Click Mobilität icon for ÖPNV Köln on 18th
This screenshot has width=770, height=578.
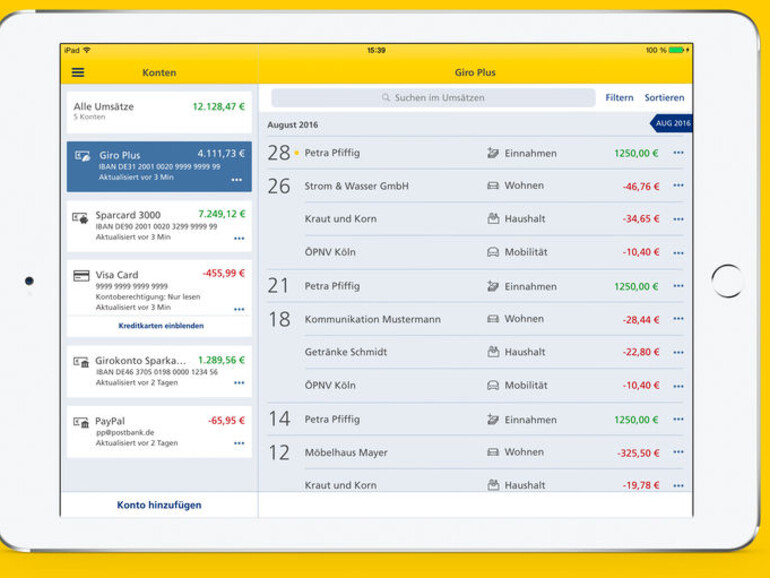[493, 385]
